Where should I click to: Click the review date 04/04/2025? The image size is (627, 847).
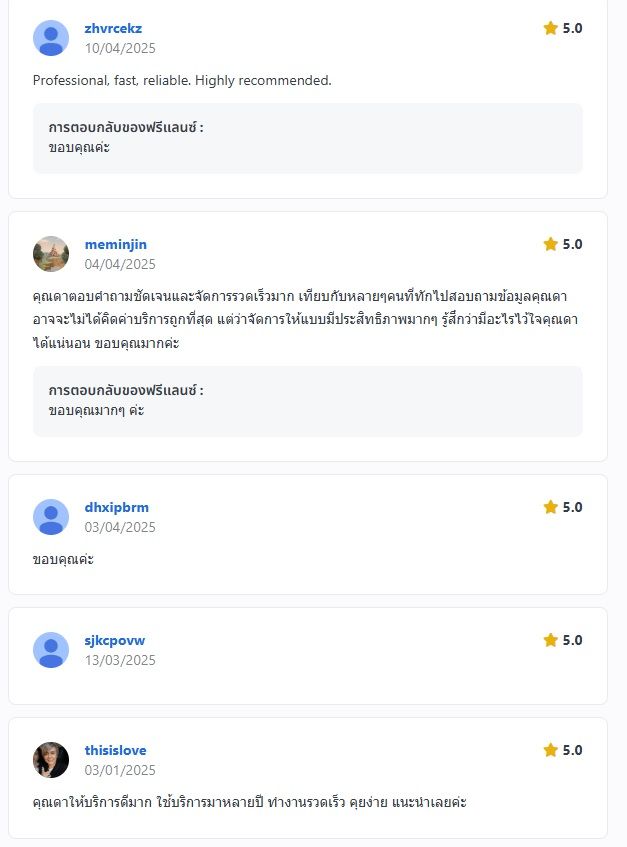tap(120, 264)
